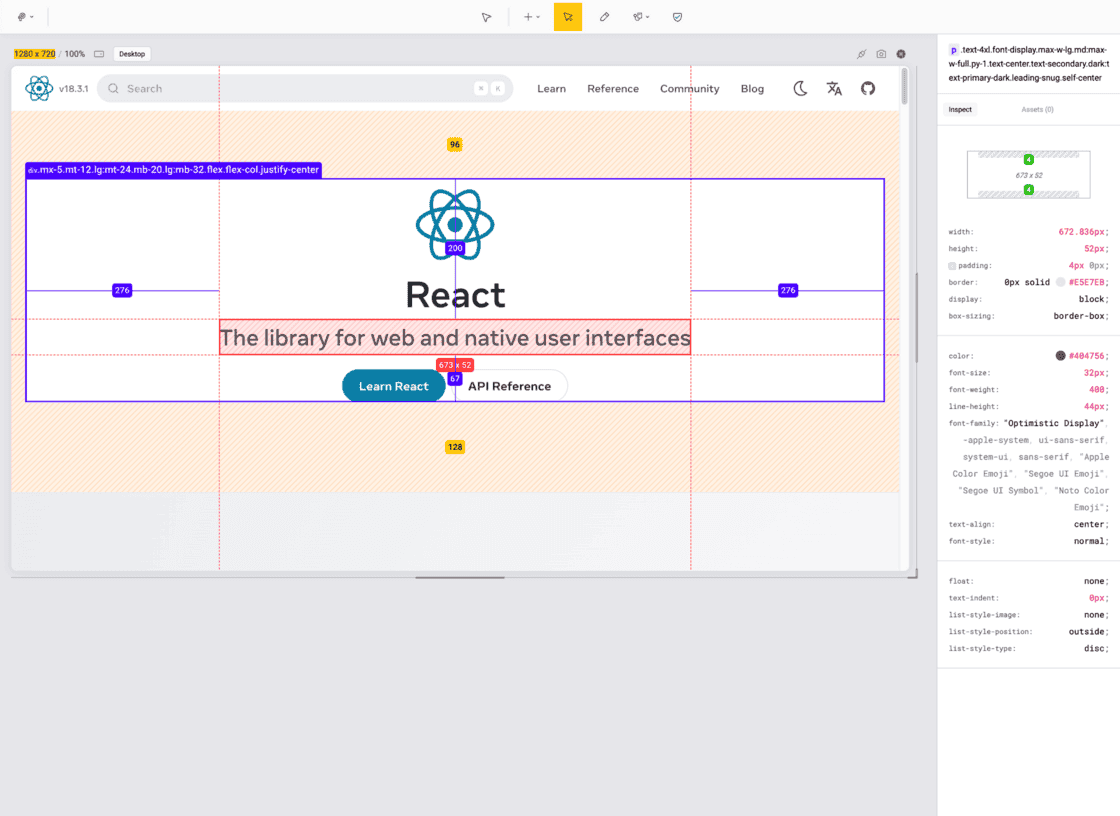Select the arrow pointer tool
Screen dimensions: 1120x816
[486, 17]
